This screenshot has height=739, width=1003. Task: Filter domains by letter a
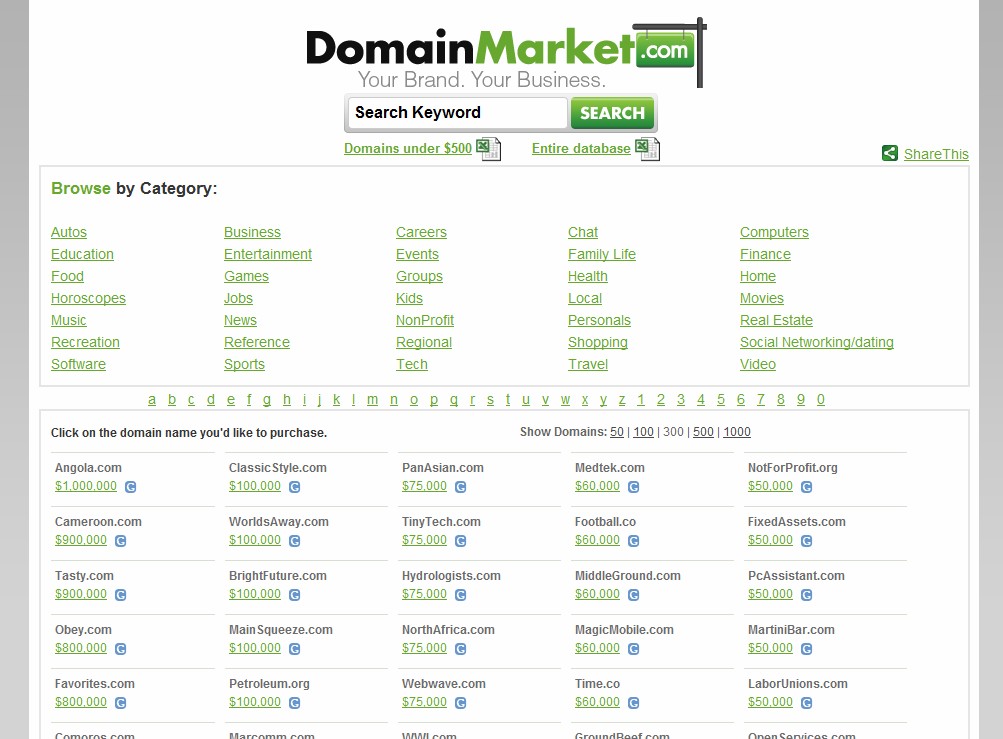152,400
